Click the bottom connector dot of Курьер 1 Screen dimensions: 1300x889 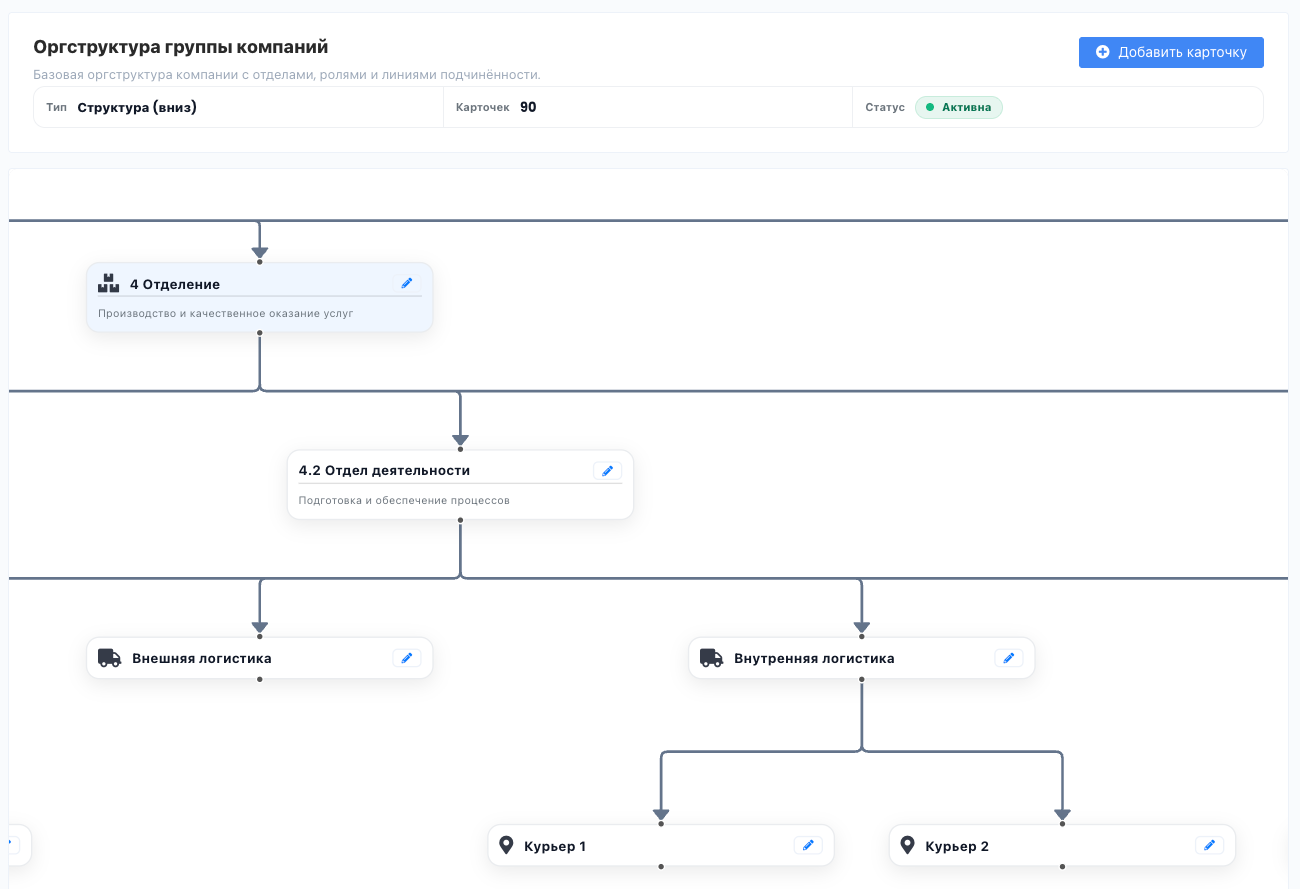(x=661, y=866)
